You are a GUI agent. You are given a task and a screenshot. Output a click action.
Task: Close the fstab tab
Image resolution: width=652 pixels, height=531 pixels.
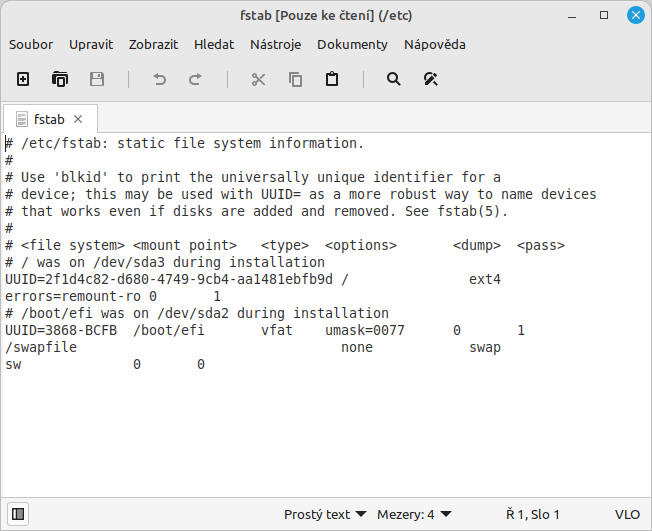click(x=80, y=119)
